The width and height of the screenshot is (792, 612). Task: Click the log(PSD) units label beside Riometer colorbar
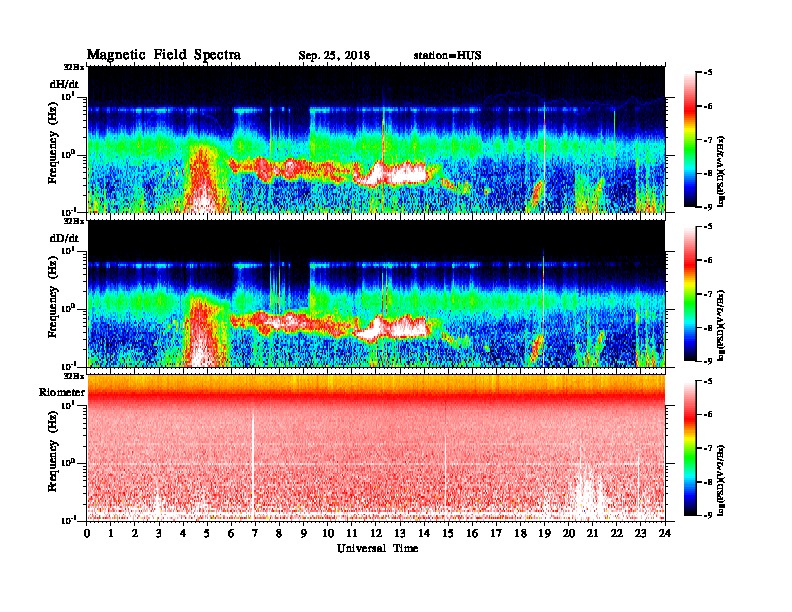point(721,480)
